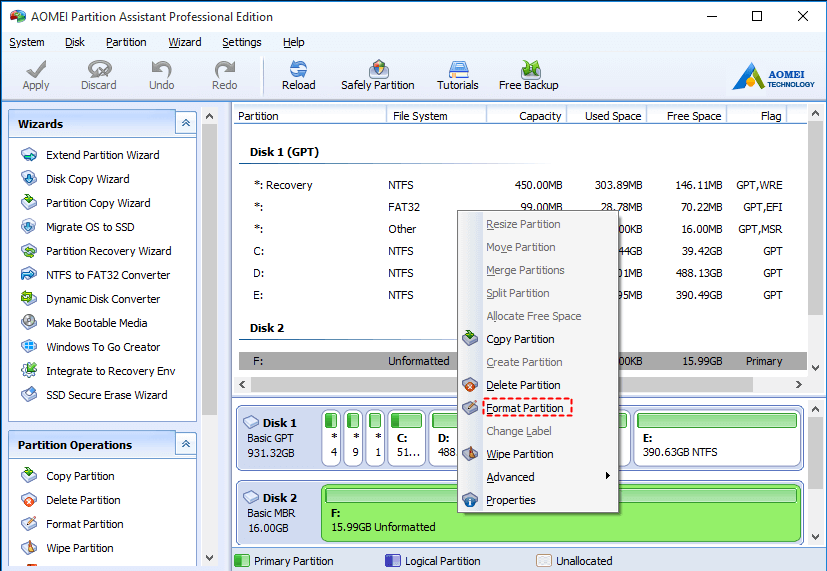Launch Windows To Go Creator

tap(103, 347)
